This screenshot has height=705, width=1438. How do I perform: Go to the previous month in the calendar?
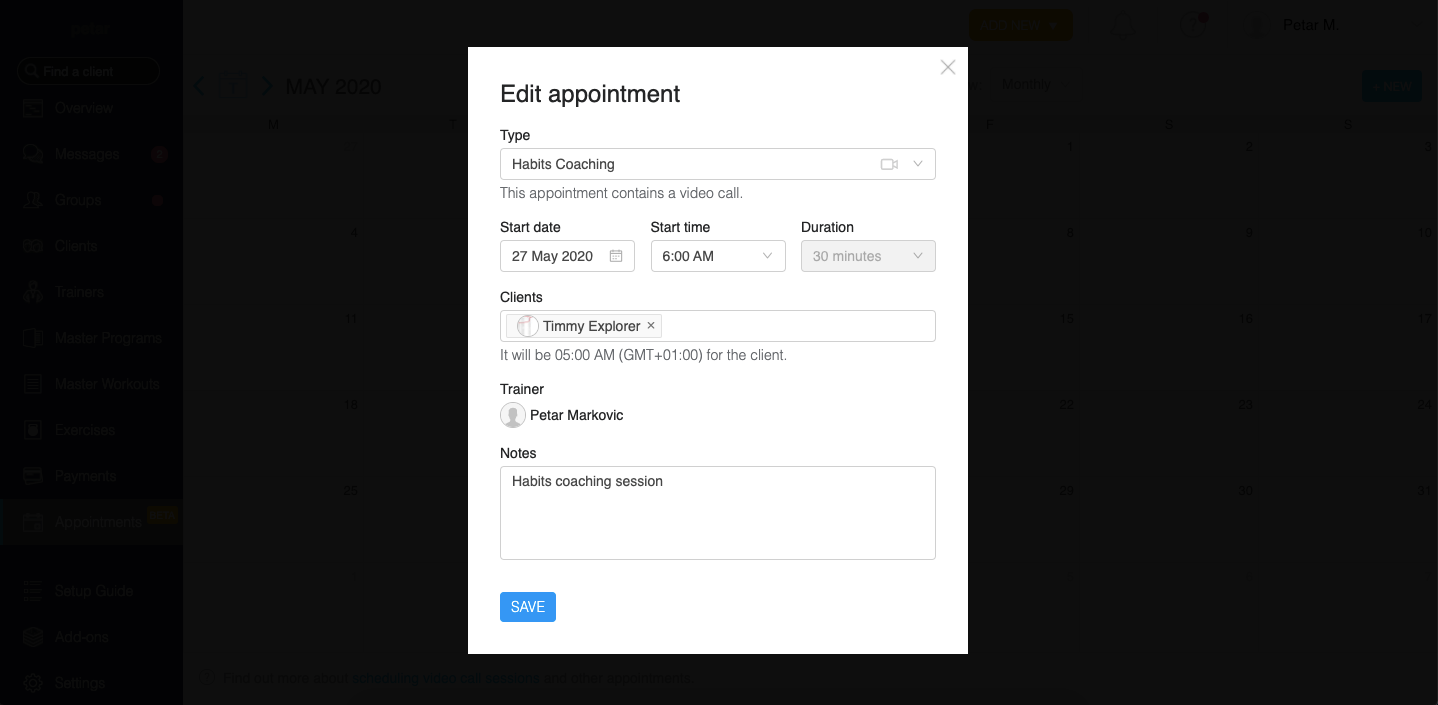coord(199,86)
